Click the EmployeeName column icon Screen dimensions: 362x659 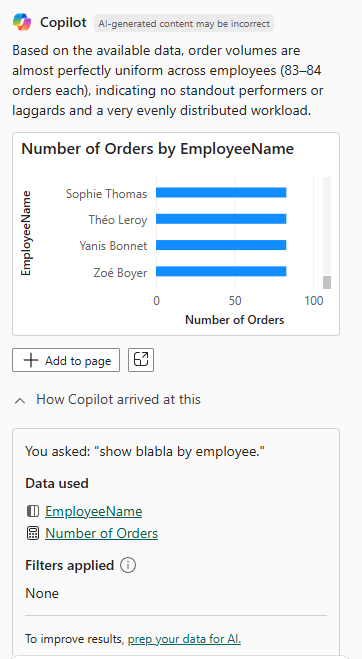[x=32, y=511]
